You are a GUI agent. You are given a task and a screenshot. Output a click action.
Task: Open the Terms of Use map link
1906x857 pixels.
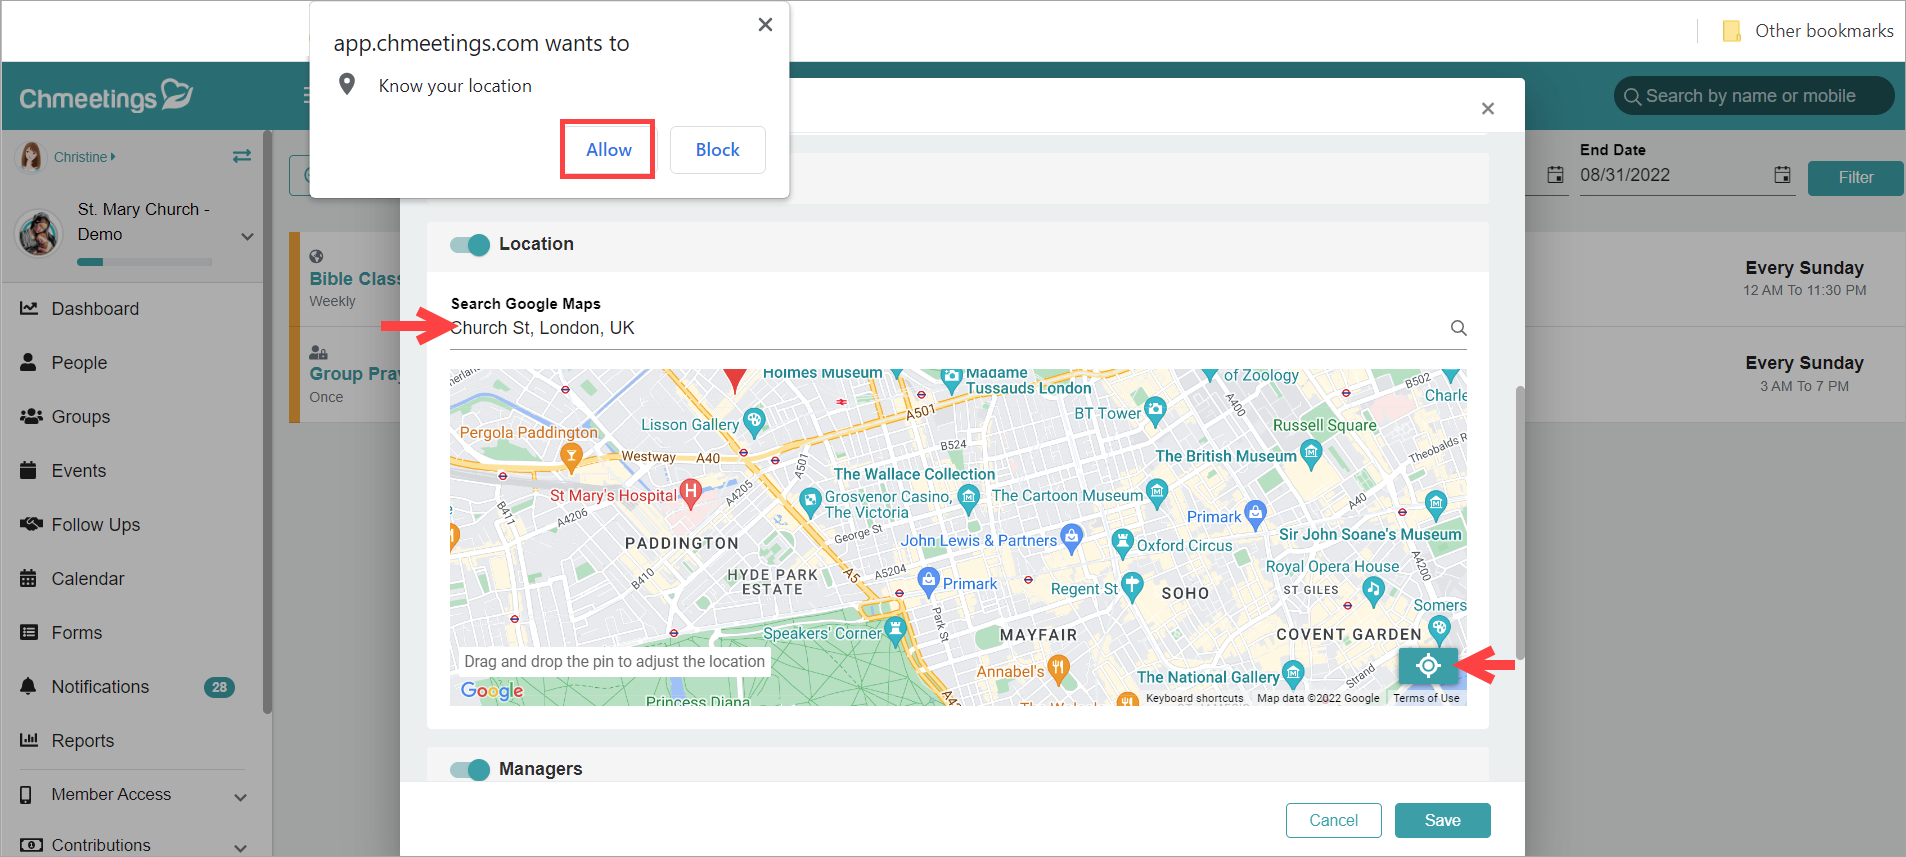click(1426, 698)
